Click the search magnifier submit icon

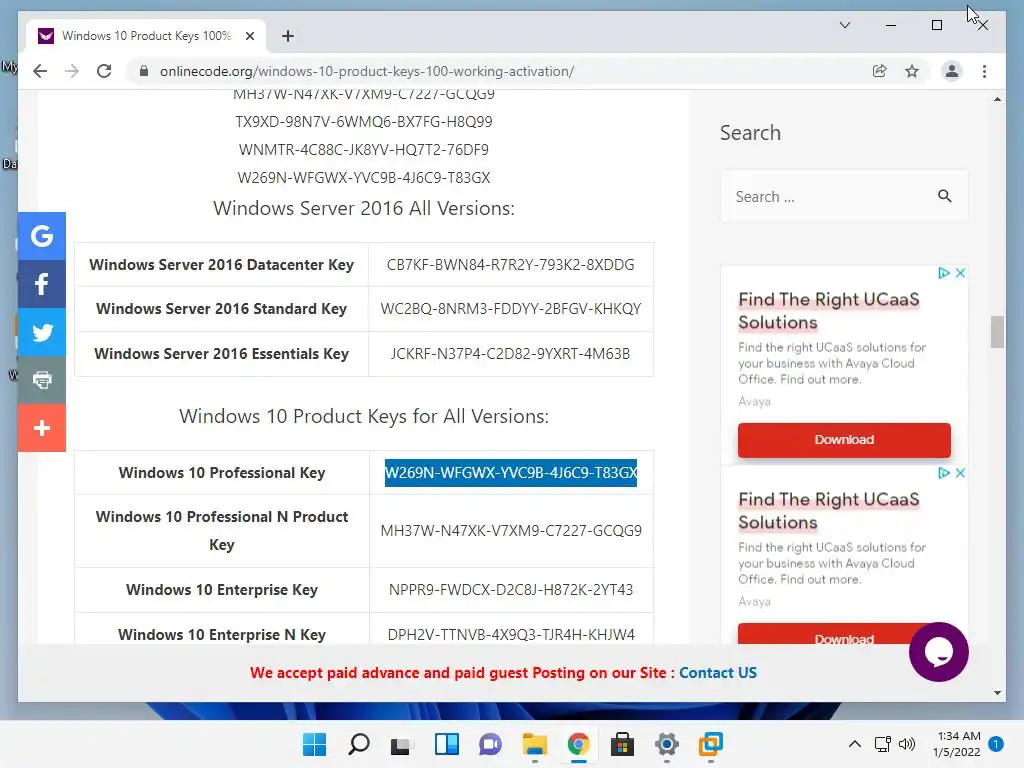(944, 196)
